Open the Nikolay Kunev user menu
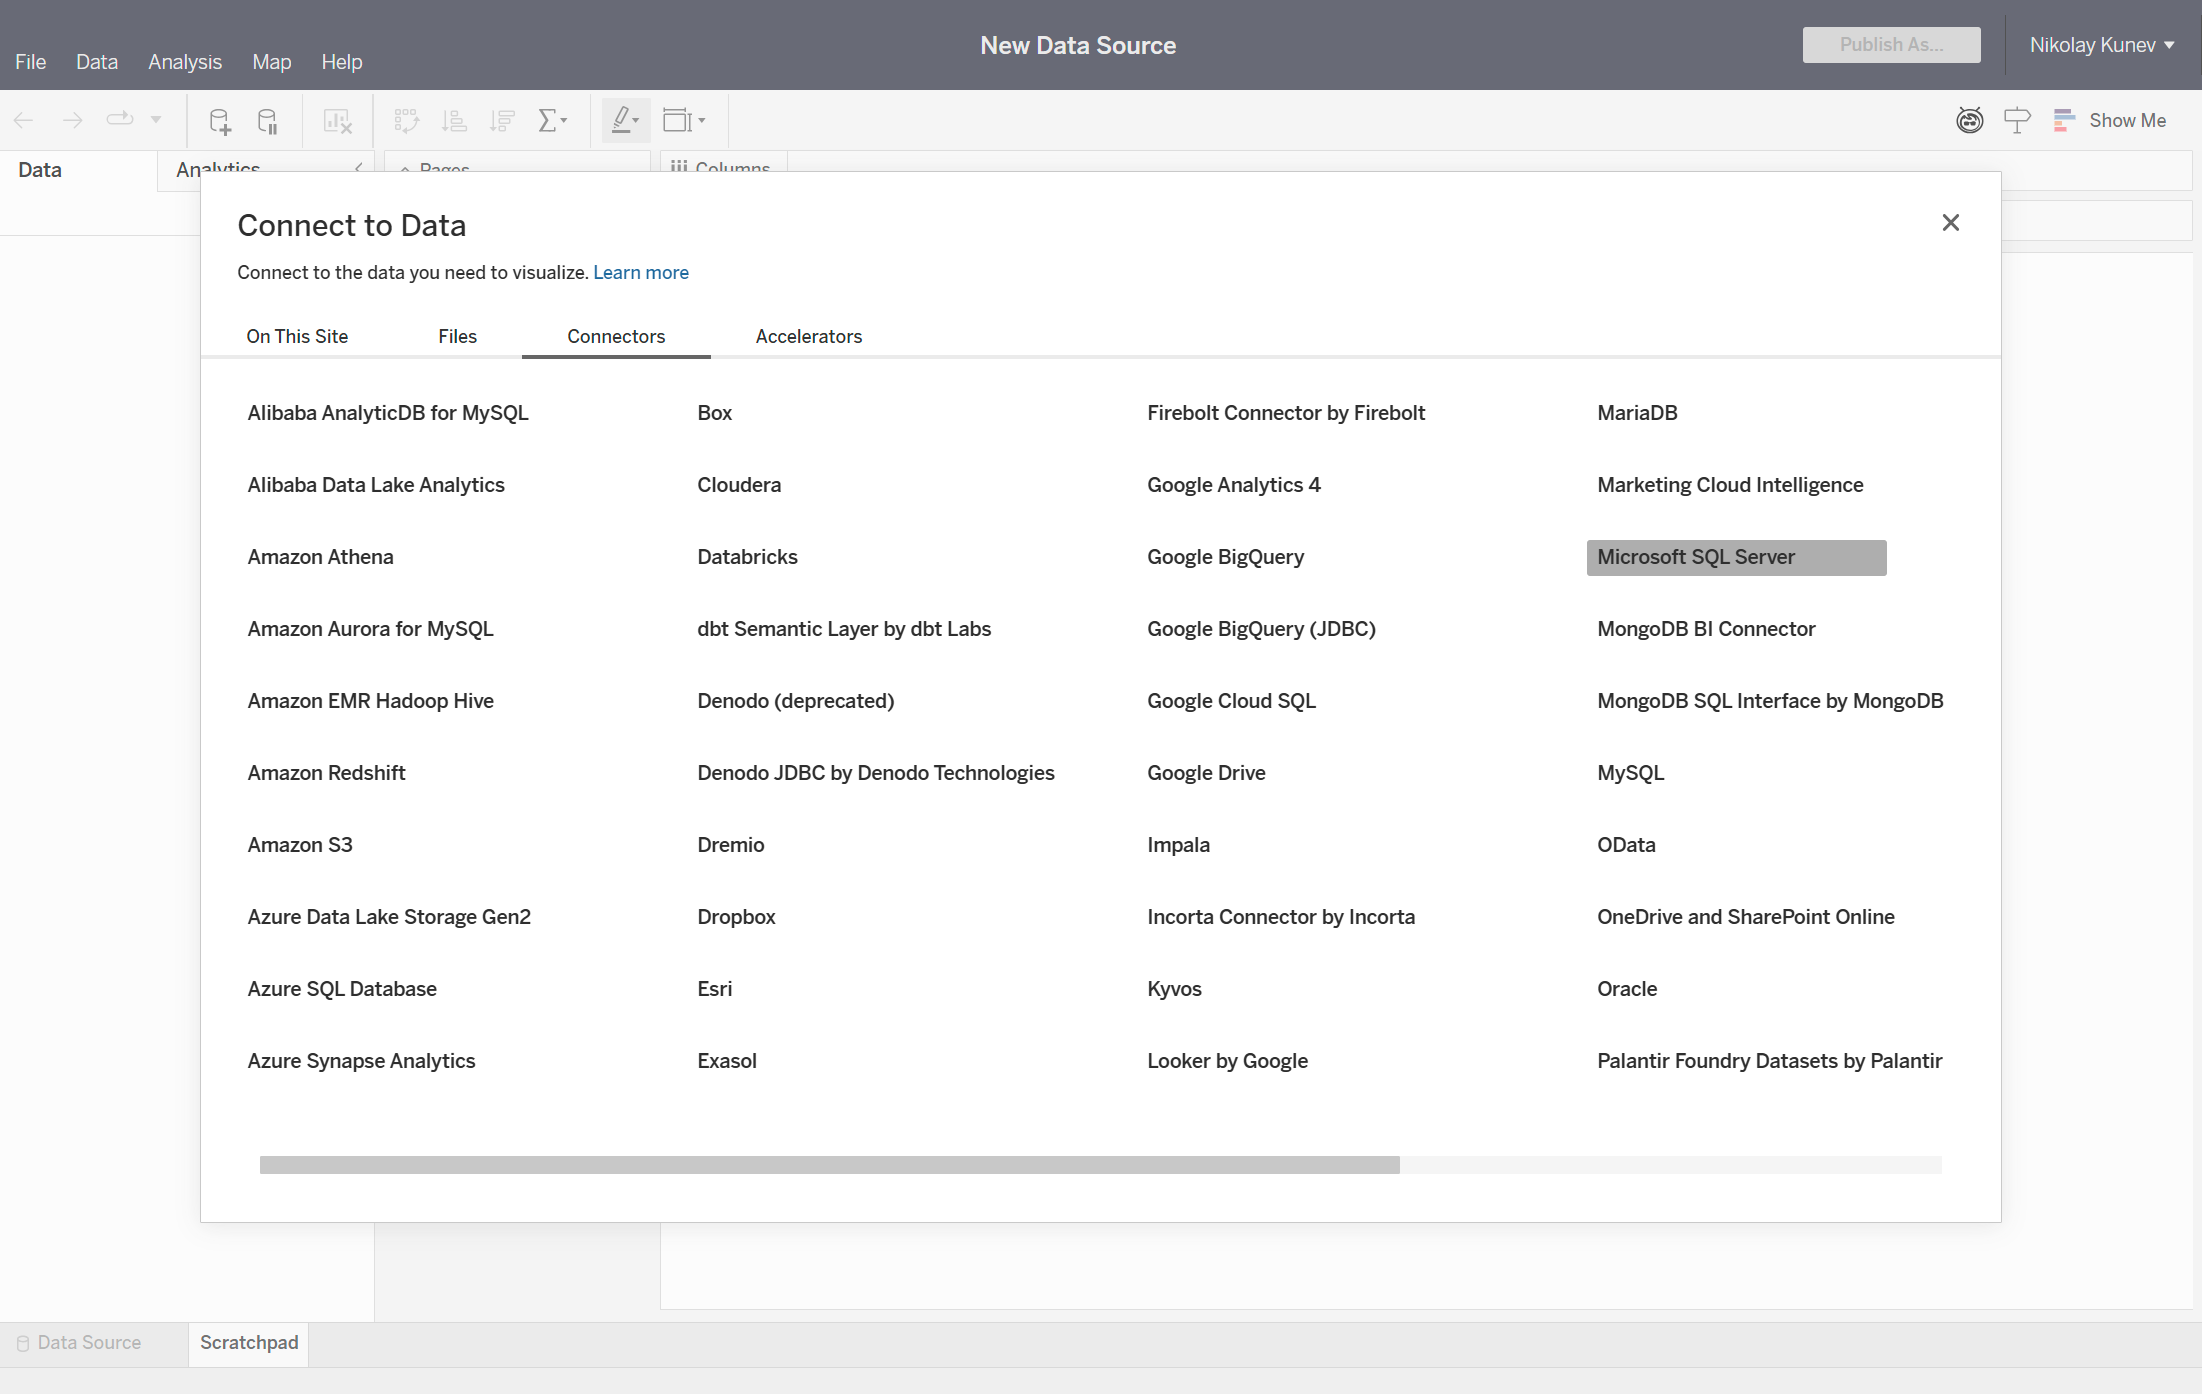Screen dimensions: 2202x1394 [x=2101, y=45]
